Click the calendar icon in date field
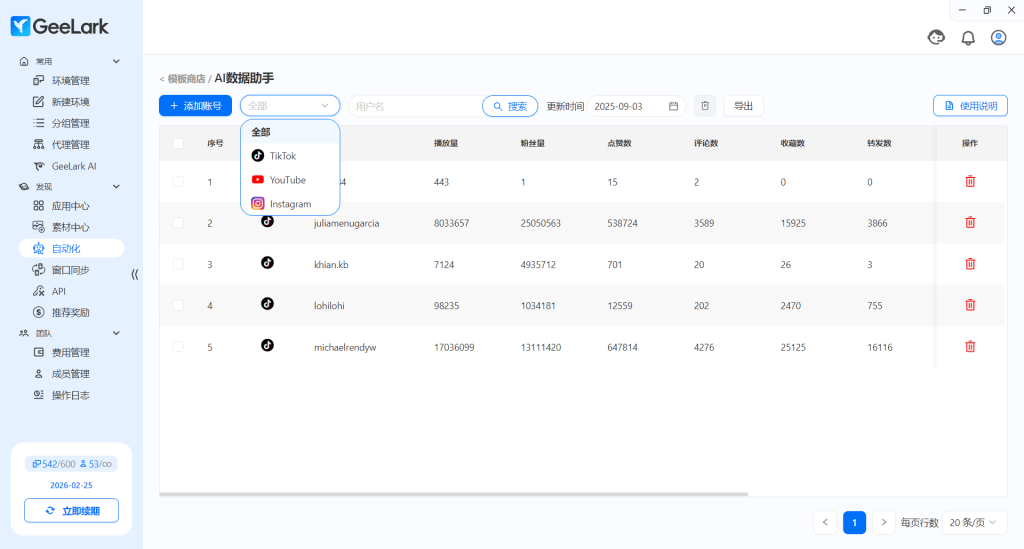This screenshot has width=1024, height=549. (x=673, y=106)
